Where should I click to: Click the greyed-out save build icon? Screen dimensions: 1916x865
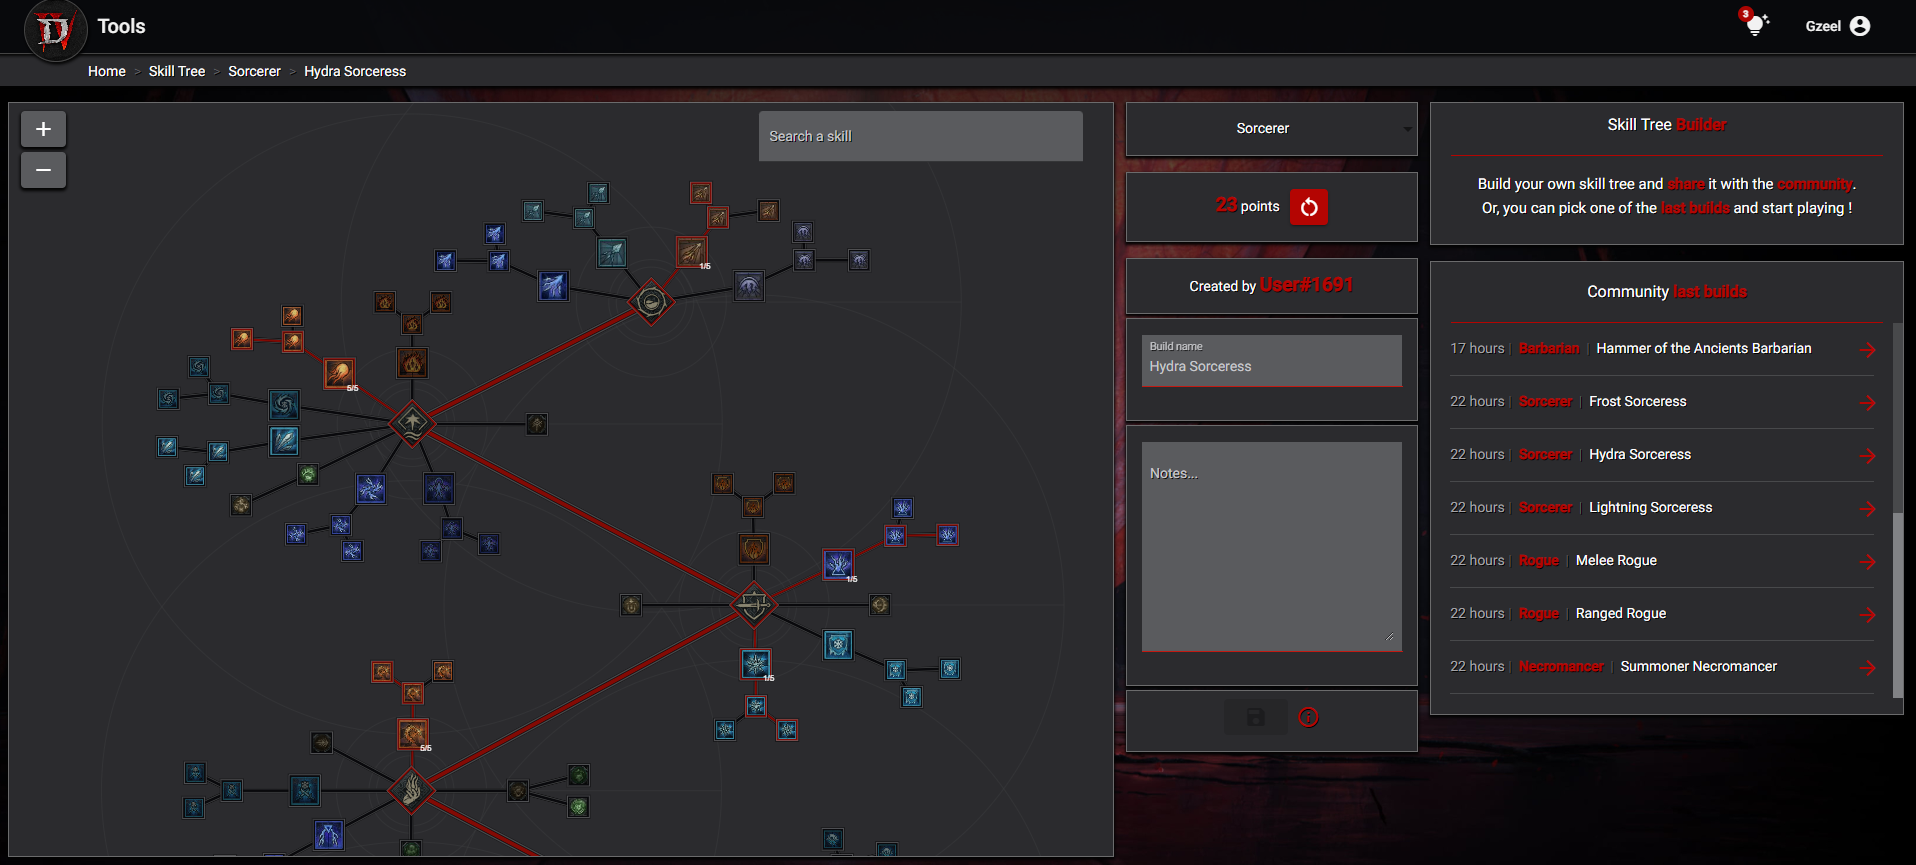(1256, 717)
